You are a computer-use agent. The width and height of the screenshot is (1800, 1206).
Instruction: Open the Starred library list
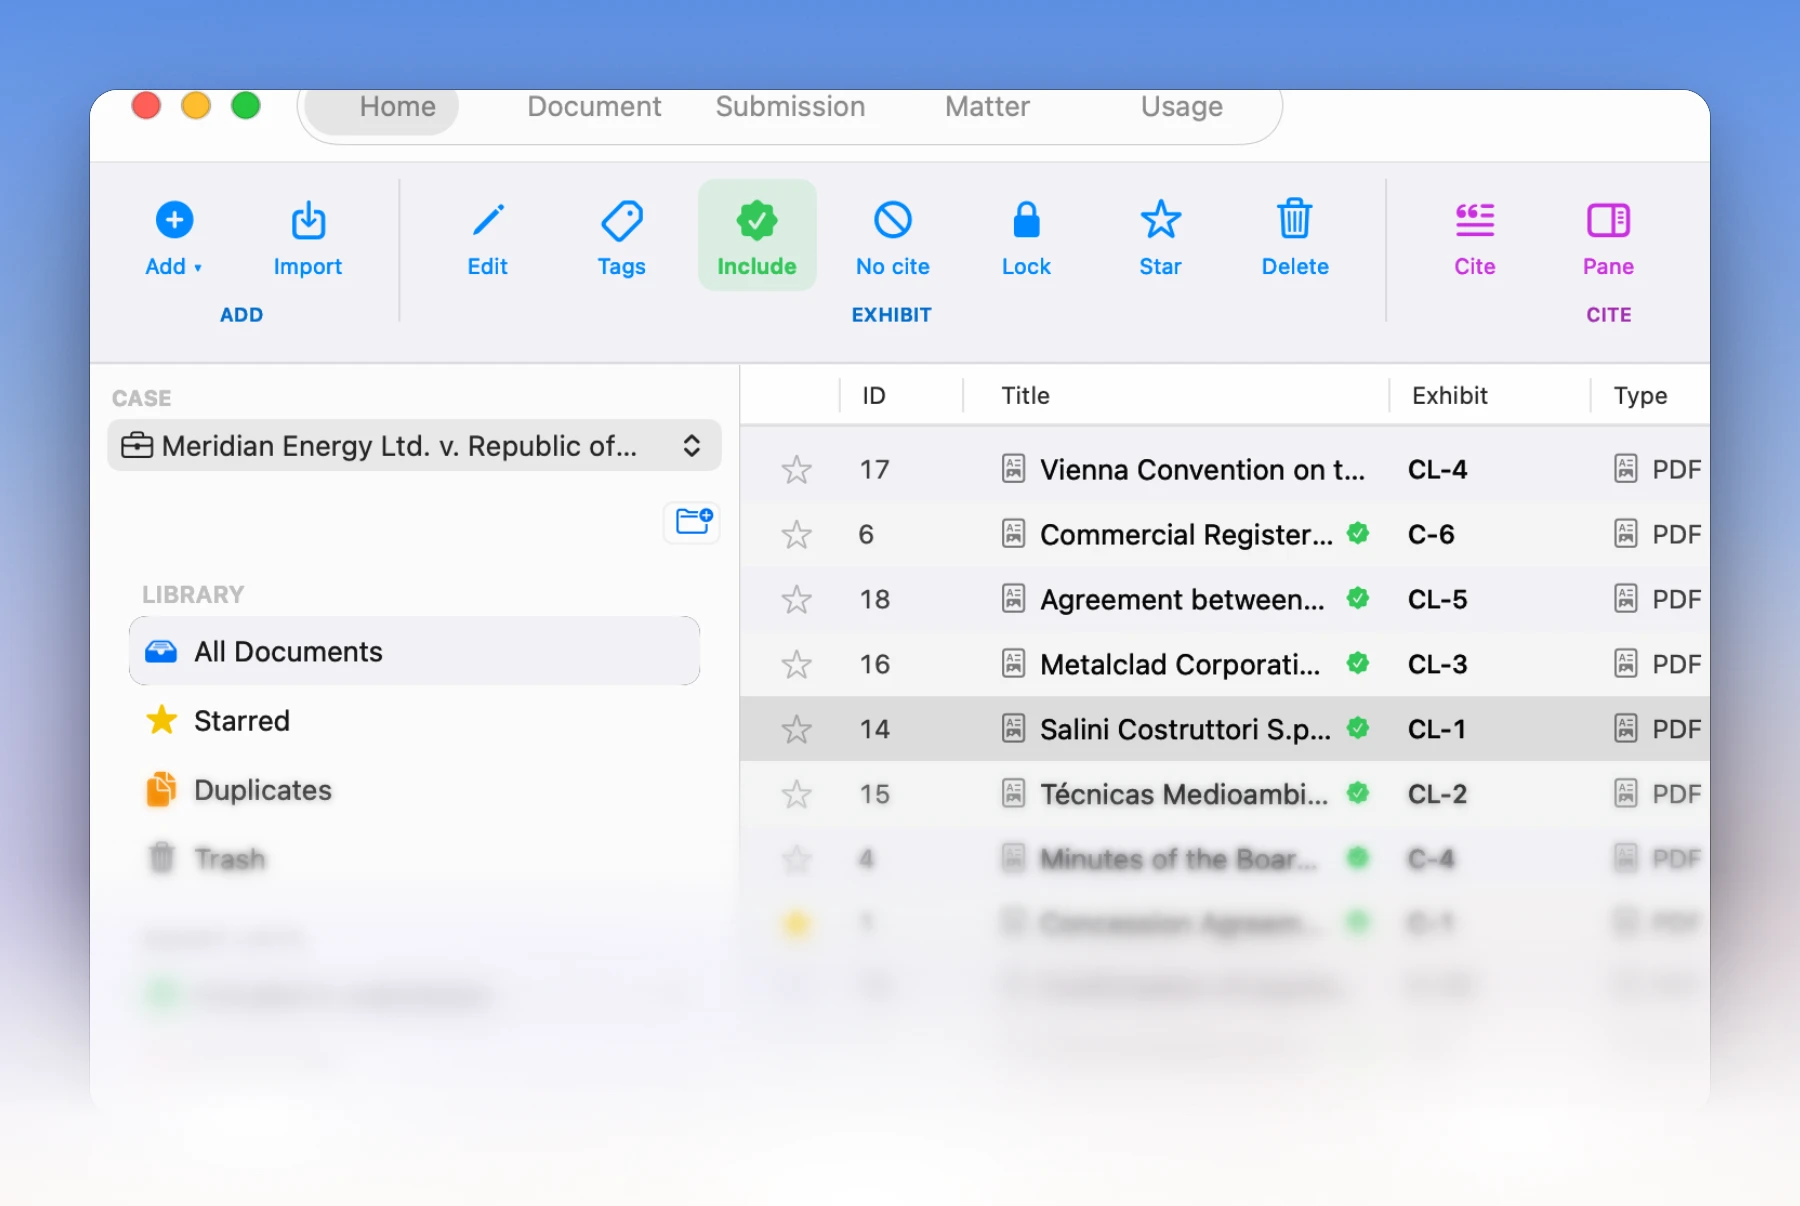pos(414,720)
